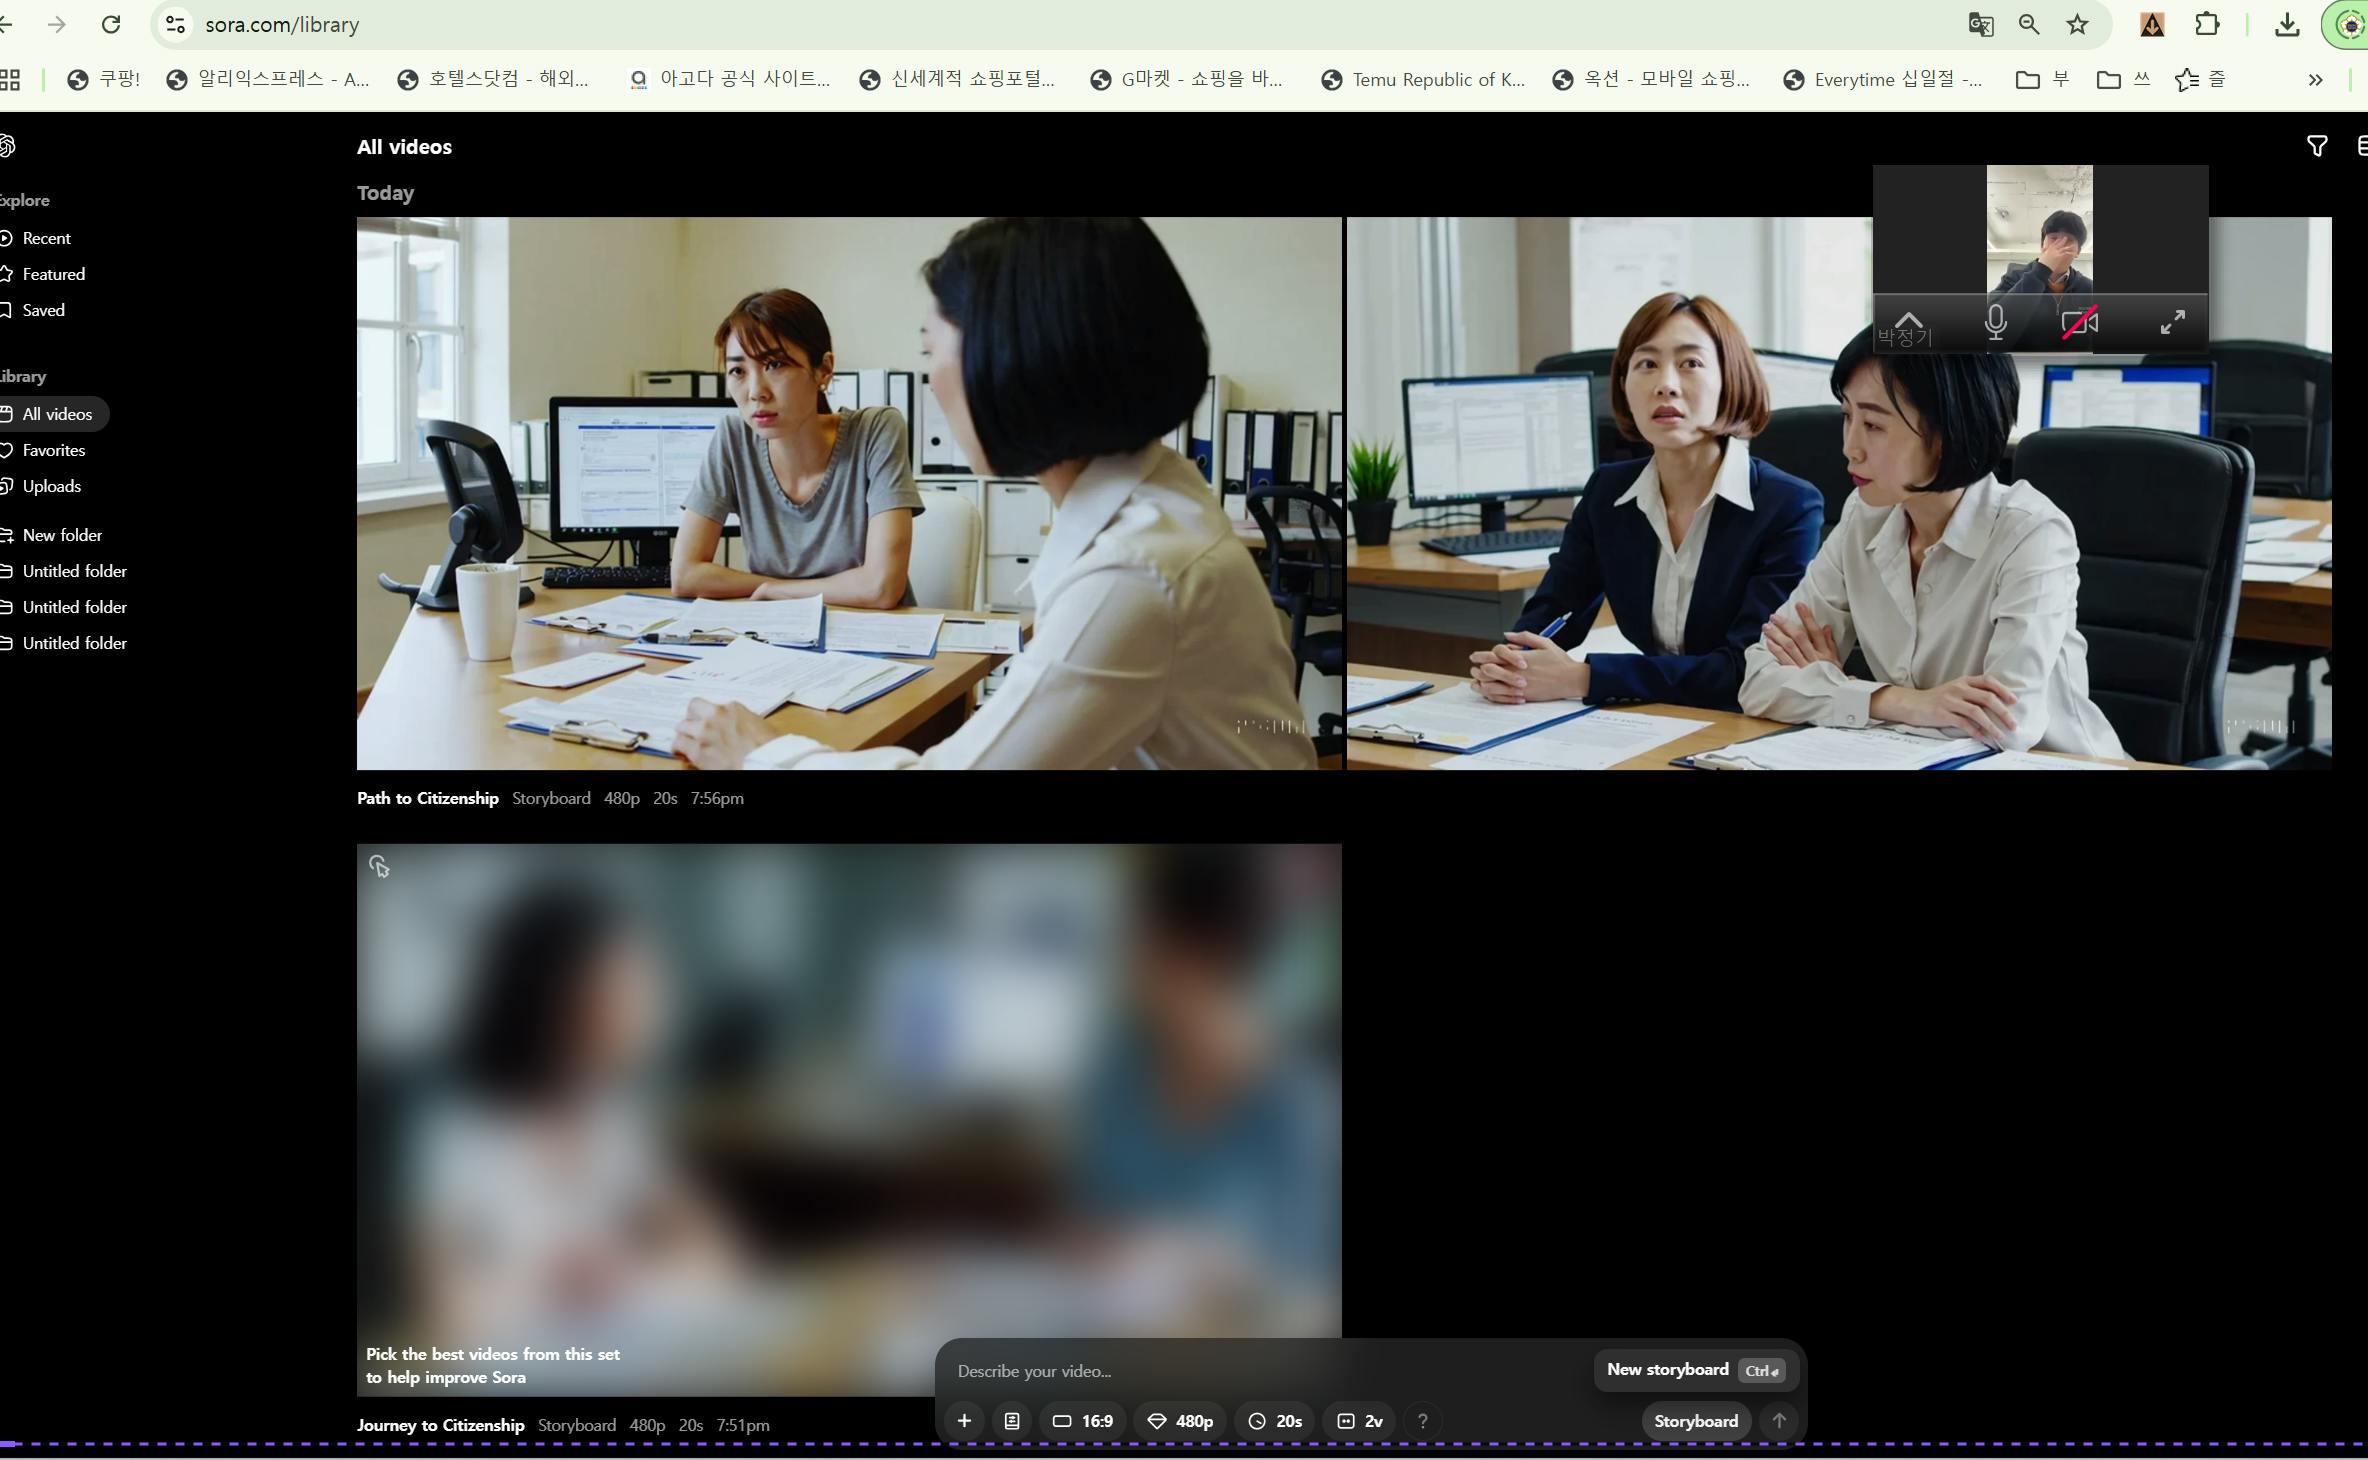Open the filter icon for All videos
Viewport: 2368px width, 1460px height.
[2316, 147]
